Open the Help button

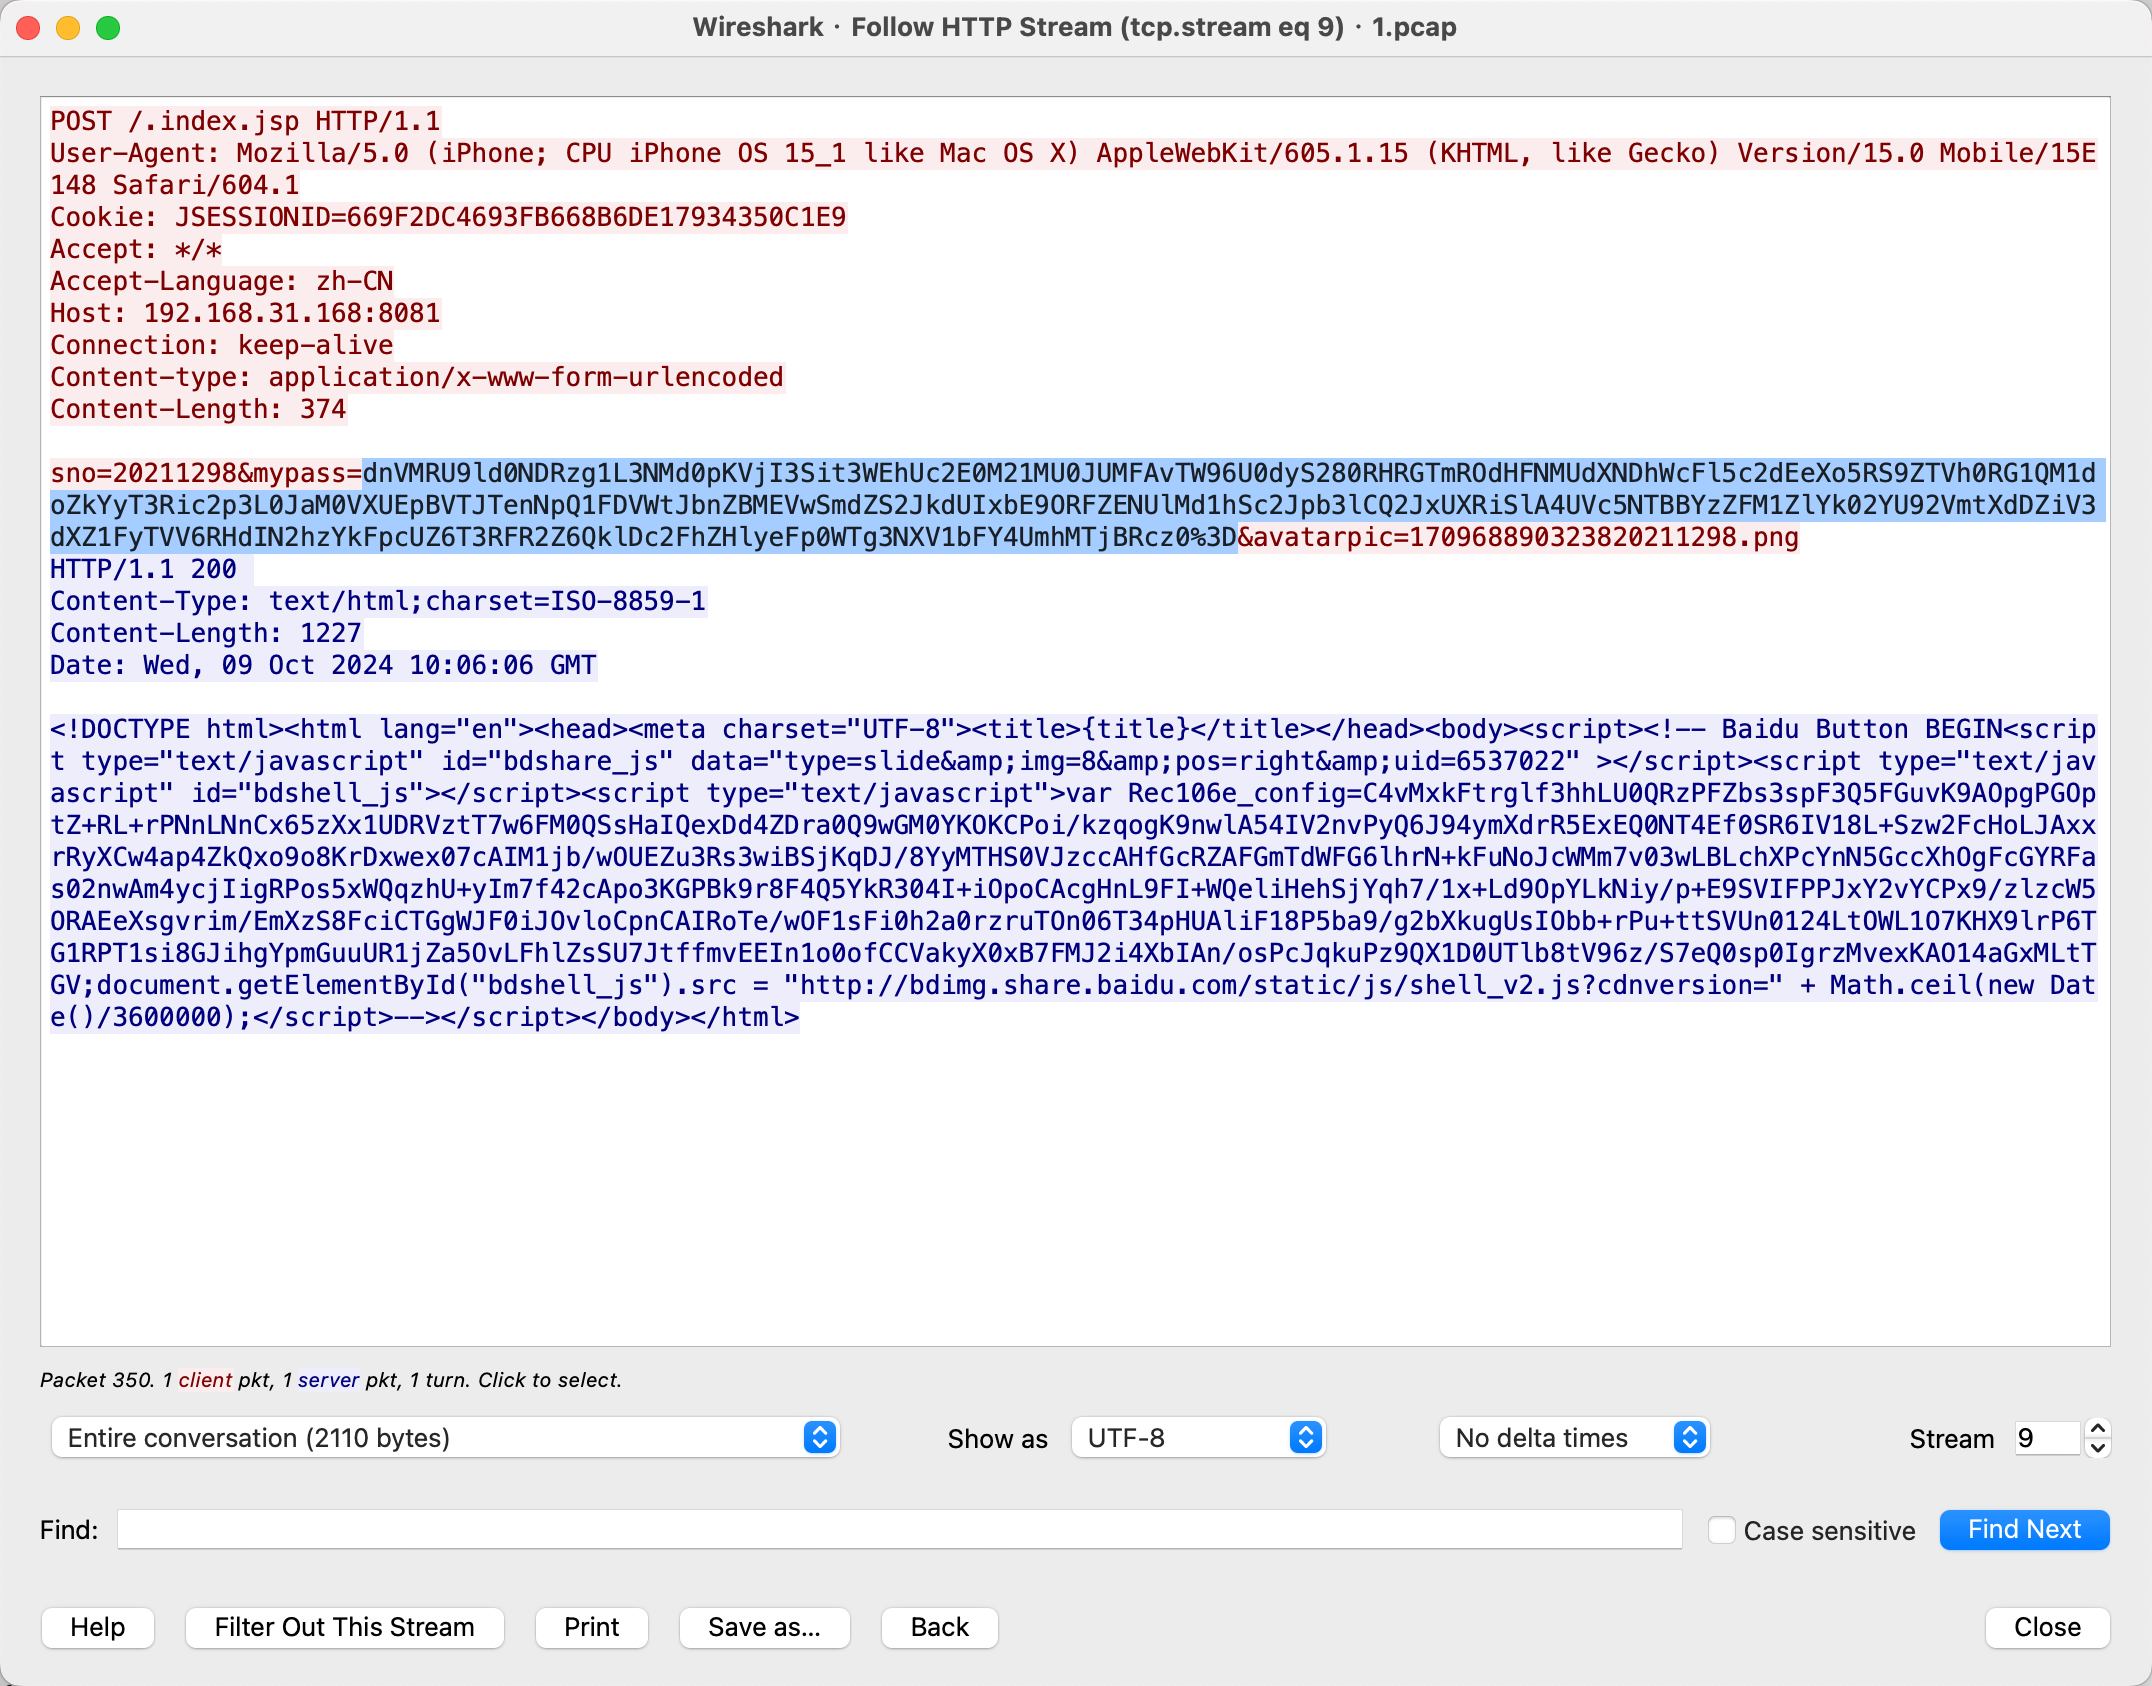(98, 1627)
